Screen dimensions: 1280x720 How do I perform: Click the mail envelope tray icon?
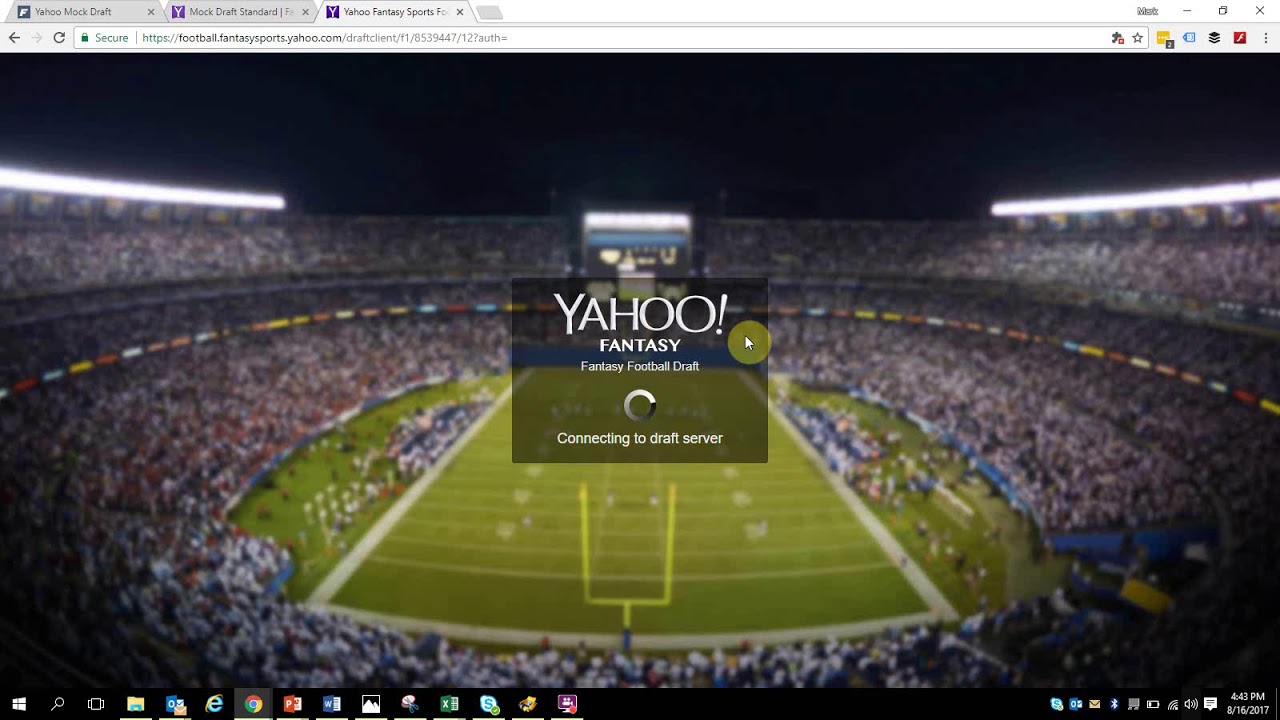[1095, 704]
